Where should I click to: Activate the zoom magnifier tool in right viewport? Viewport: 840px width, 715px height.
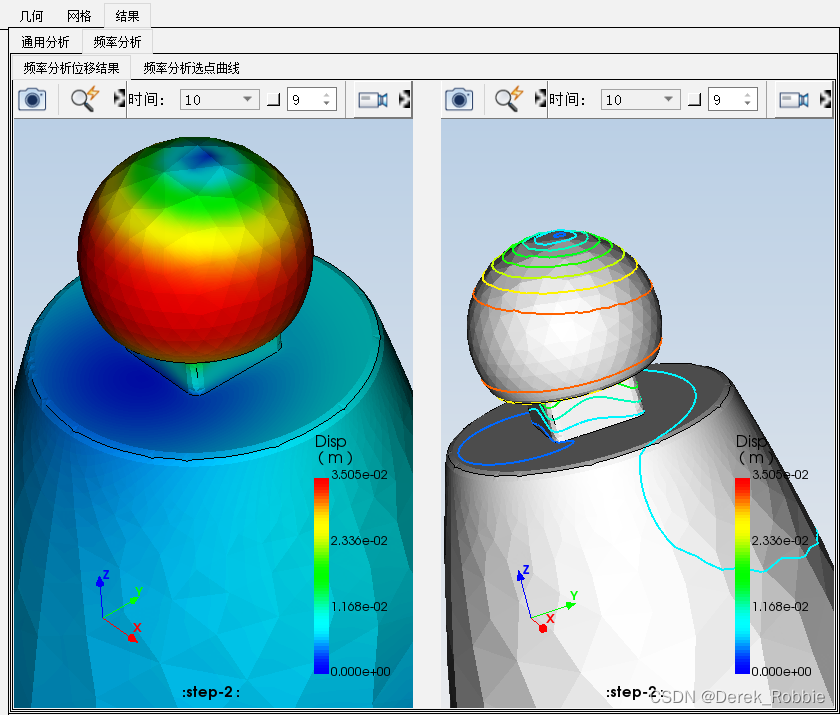pyautogui.click(x=508, y=99)
